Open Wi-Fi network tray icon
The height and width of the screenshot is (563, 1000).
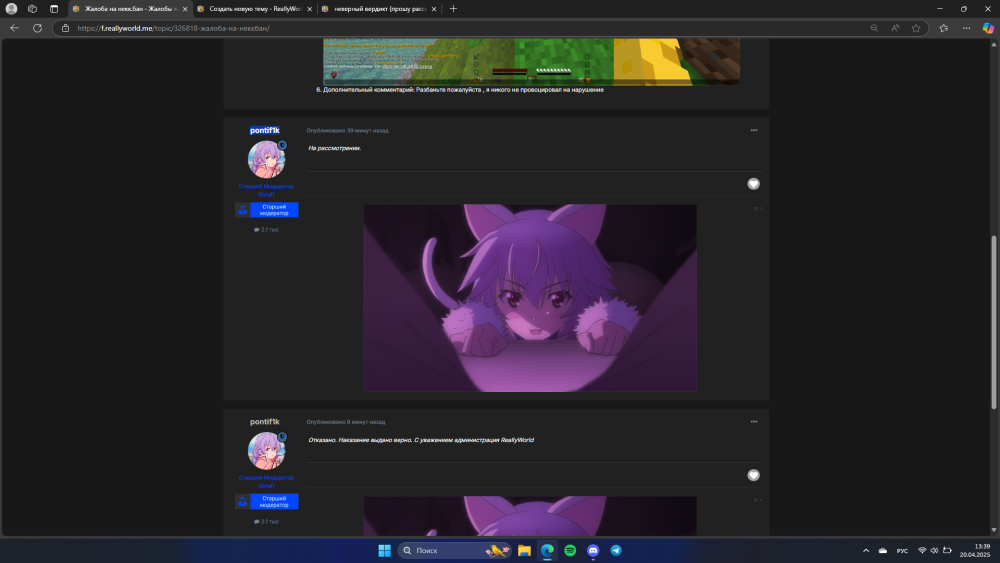pyautogui.click(x=922, y=550)
